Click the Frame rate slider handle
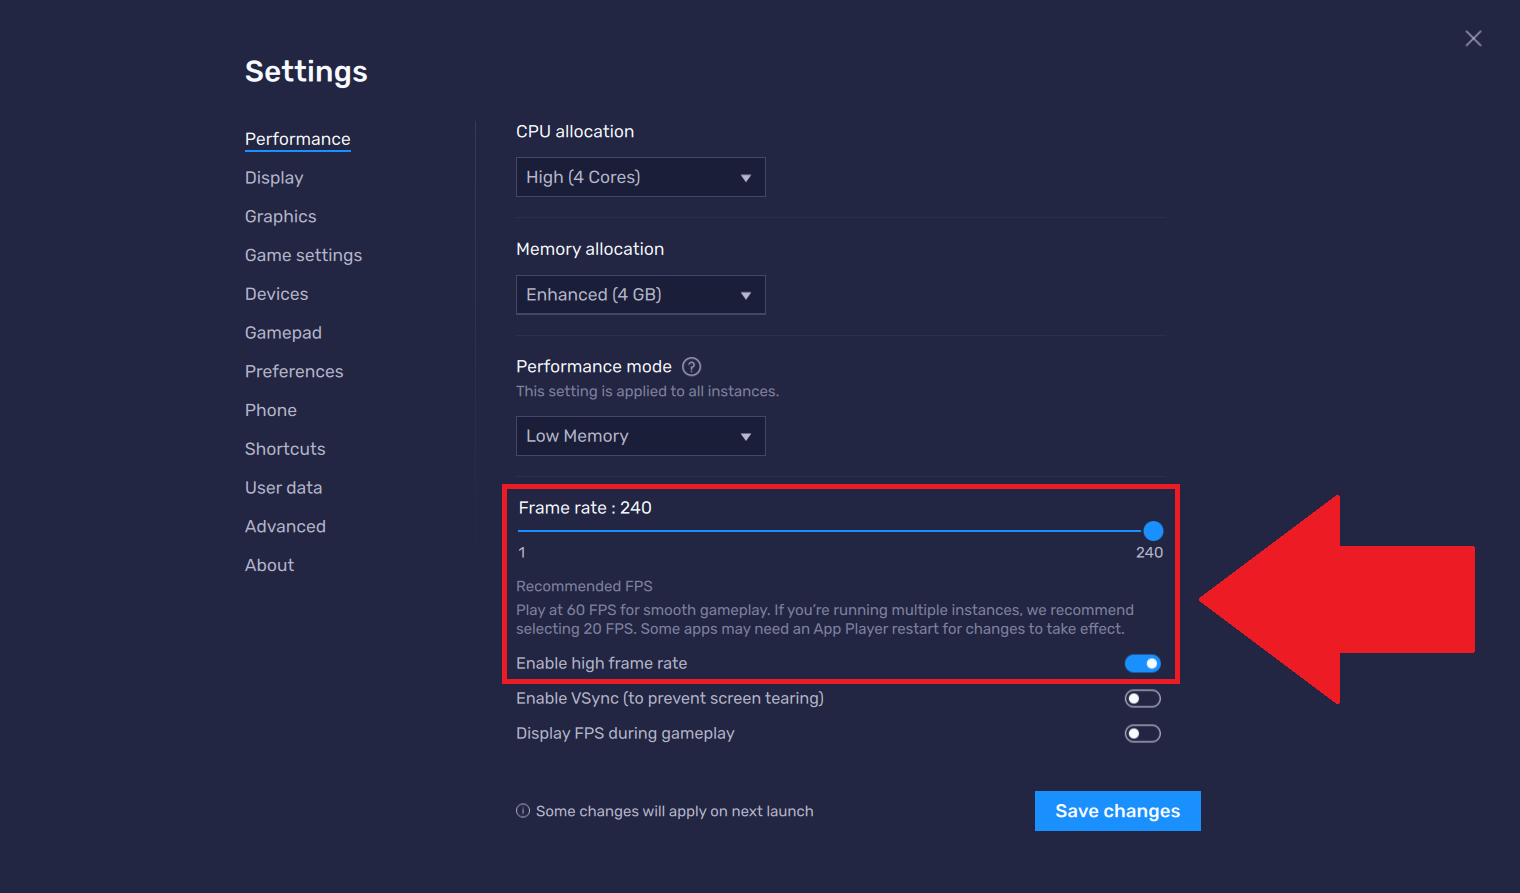This screenshot has height=893, width=1520. coord(1153,531)
